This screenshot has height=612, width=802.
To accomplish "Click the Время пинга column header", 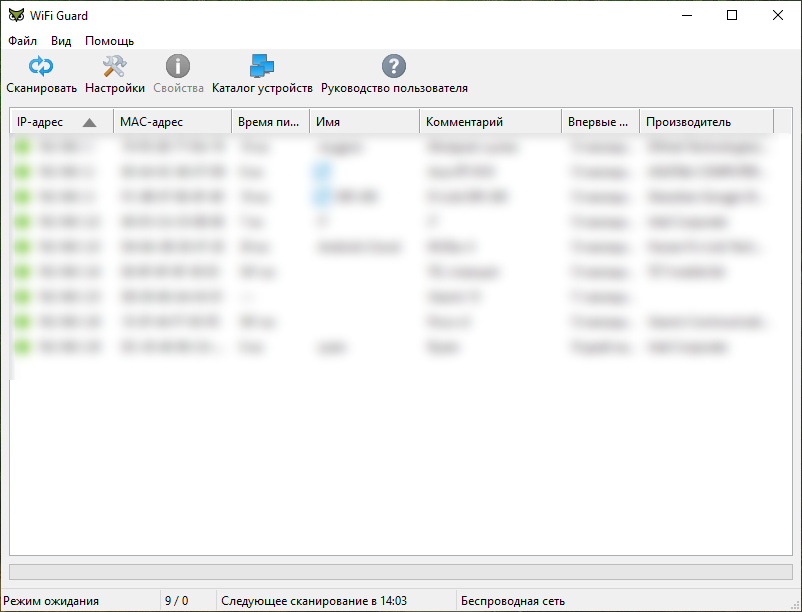I will click(x=267, y=122).
